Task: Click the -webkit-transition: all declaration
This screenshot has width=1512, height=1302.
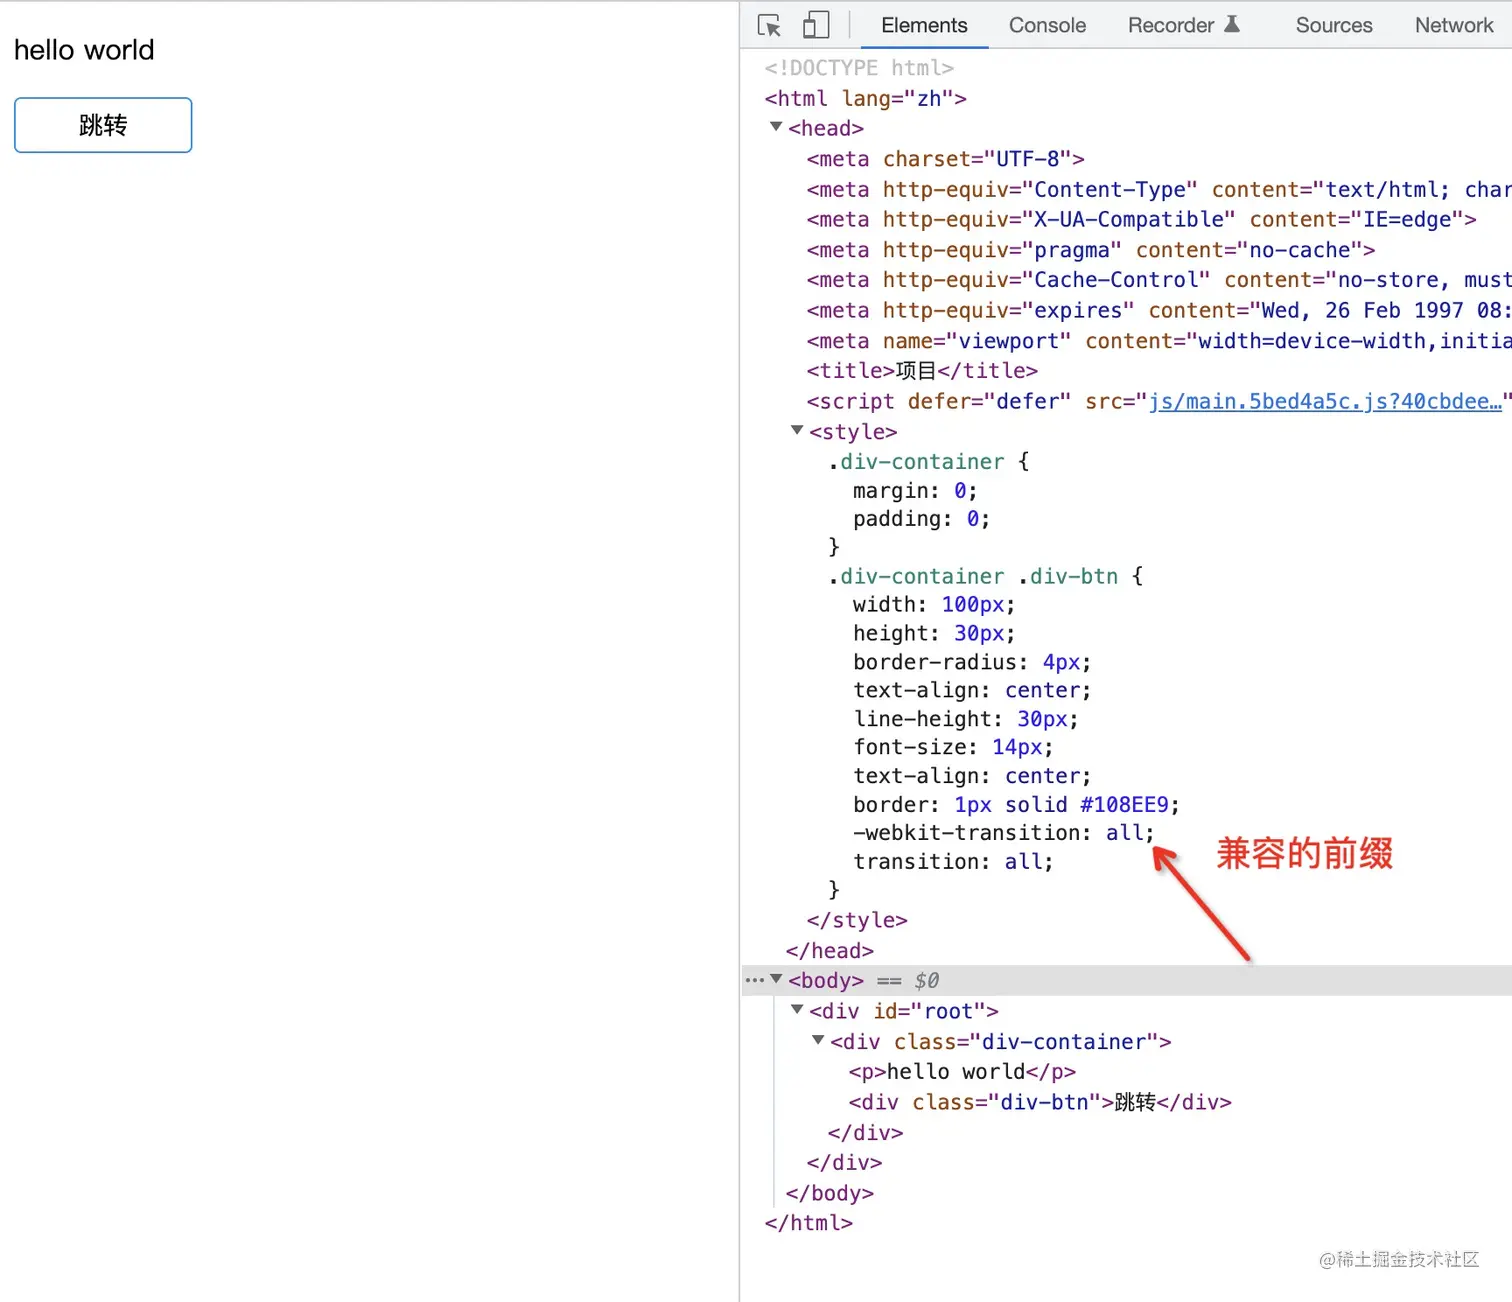Action: click(x=1004, y=832)
